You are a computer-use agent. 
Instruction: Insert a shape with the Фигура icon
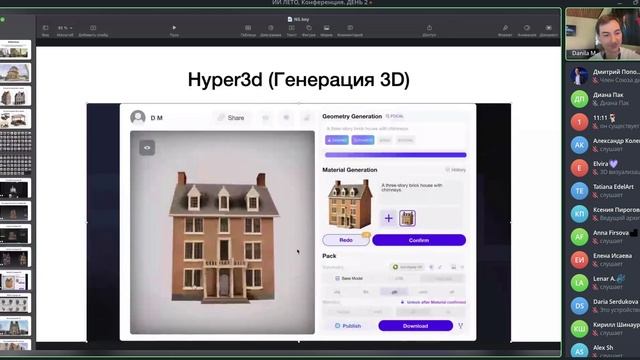tap(309, 28)
